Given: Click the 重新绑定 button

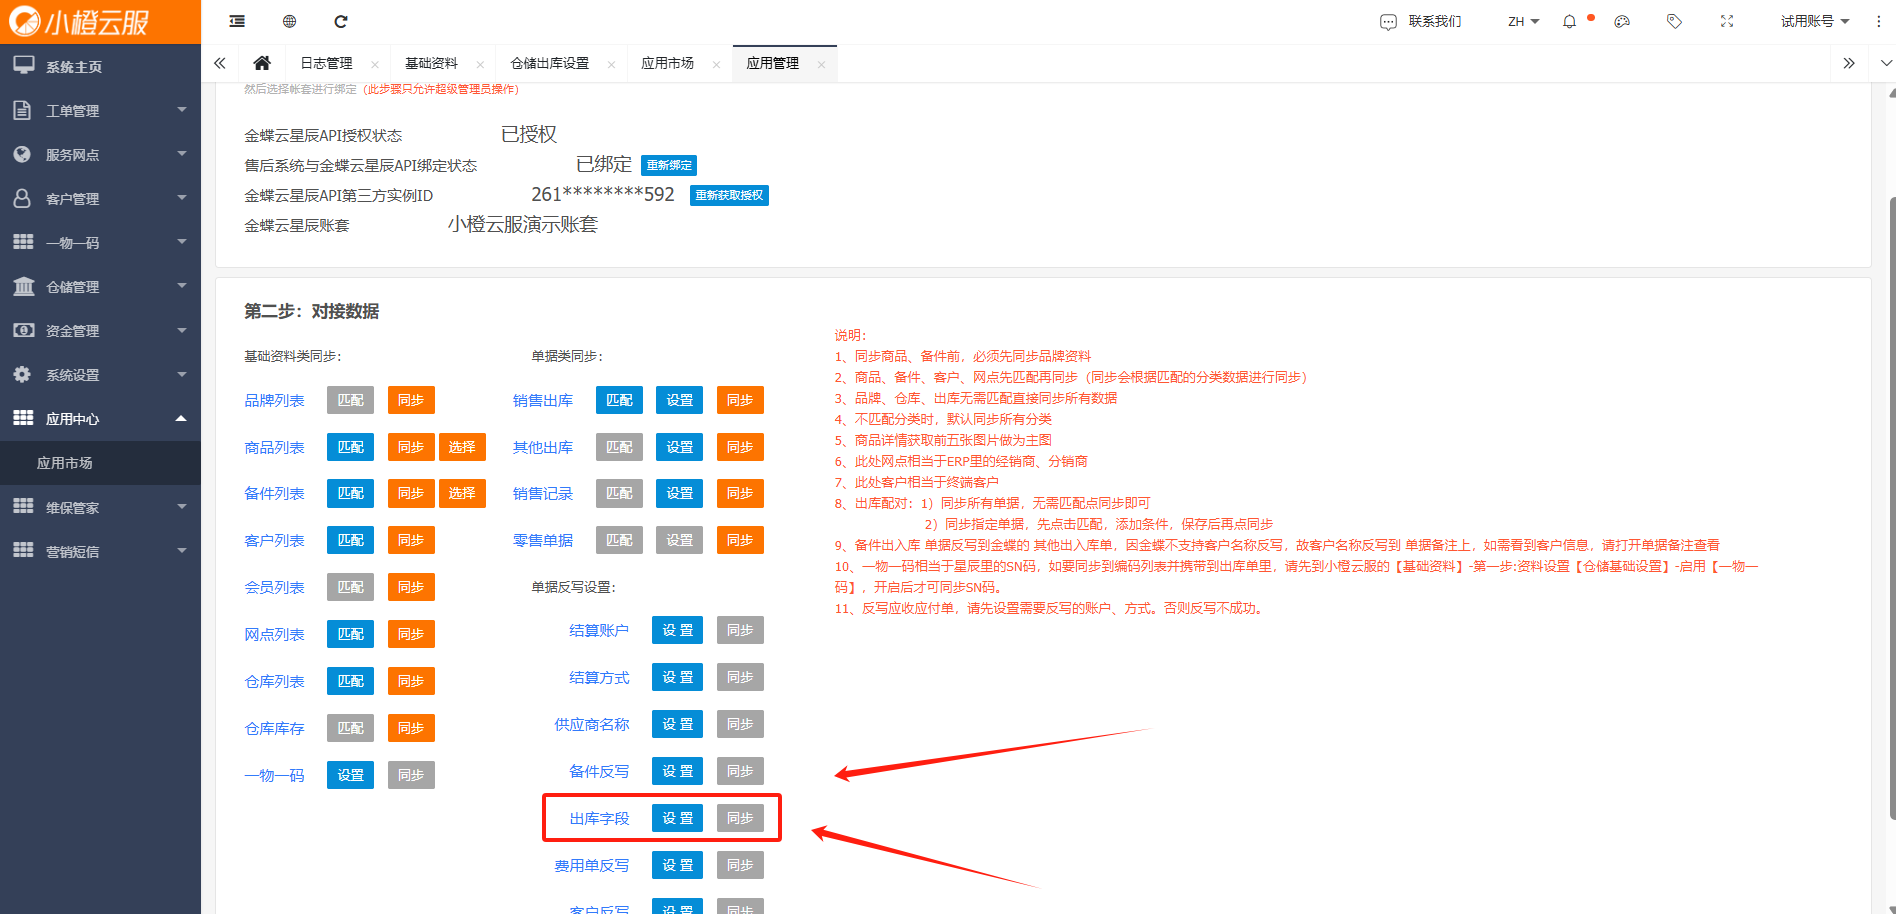Looking at the screenshot, I should point(669,165).
